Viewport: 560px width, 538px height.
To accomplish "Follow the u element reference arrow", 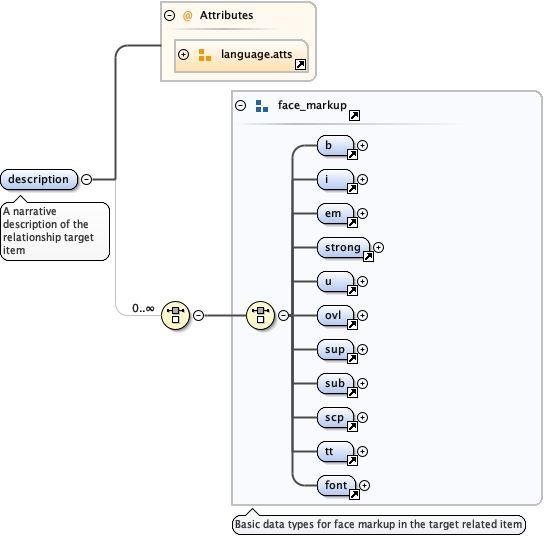I will click(352, 291).
